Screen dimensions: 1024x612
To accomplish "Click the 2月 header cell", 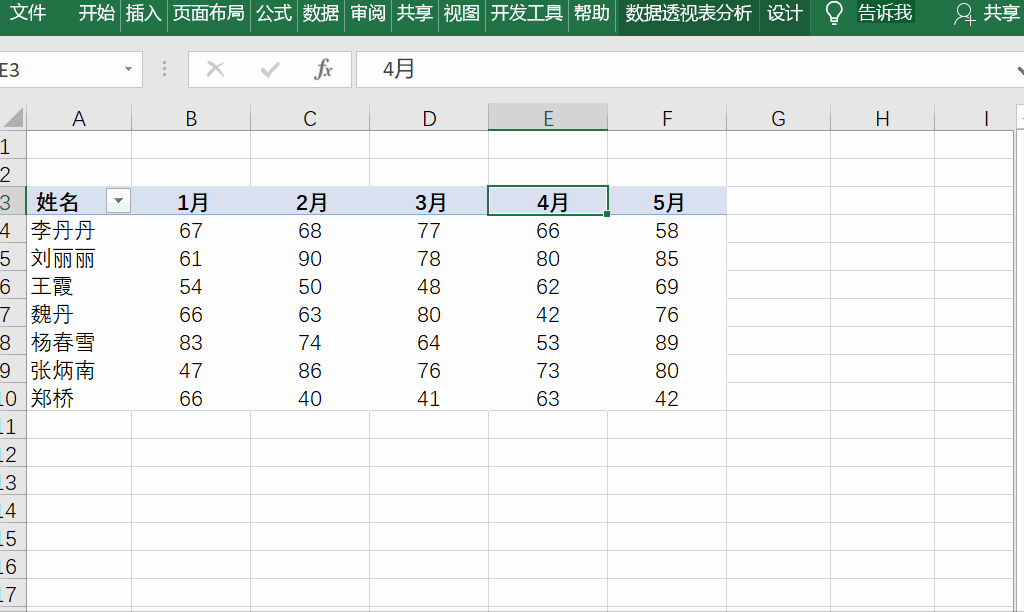I will coord(310,201).
